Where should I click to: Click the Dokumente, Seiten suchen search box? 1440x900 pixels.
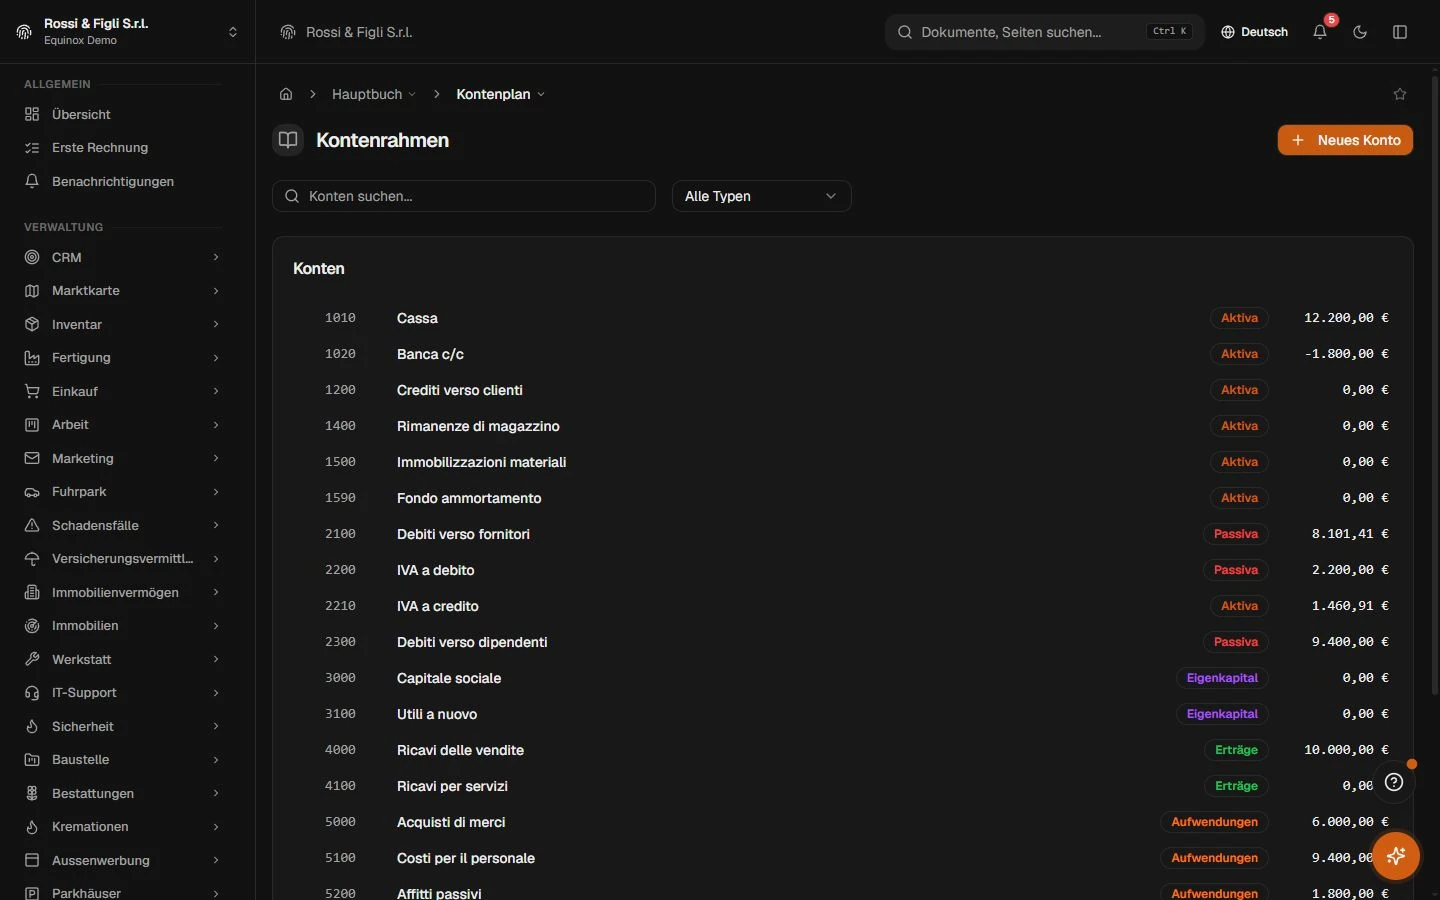pos(1045,32)
